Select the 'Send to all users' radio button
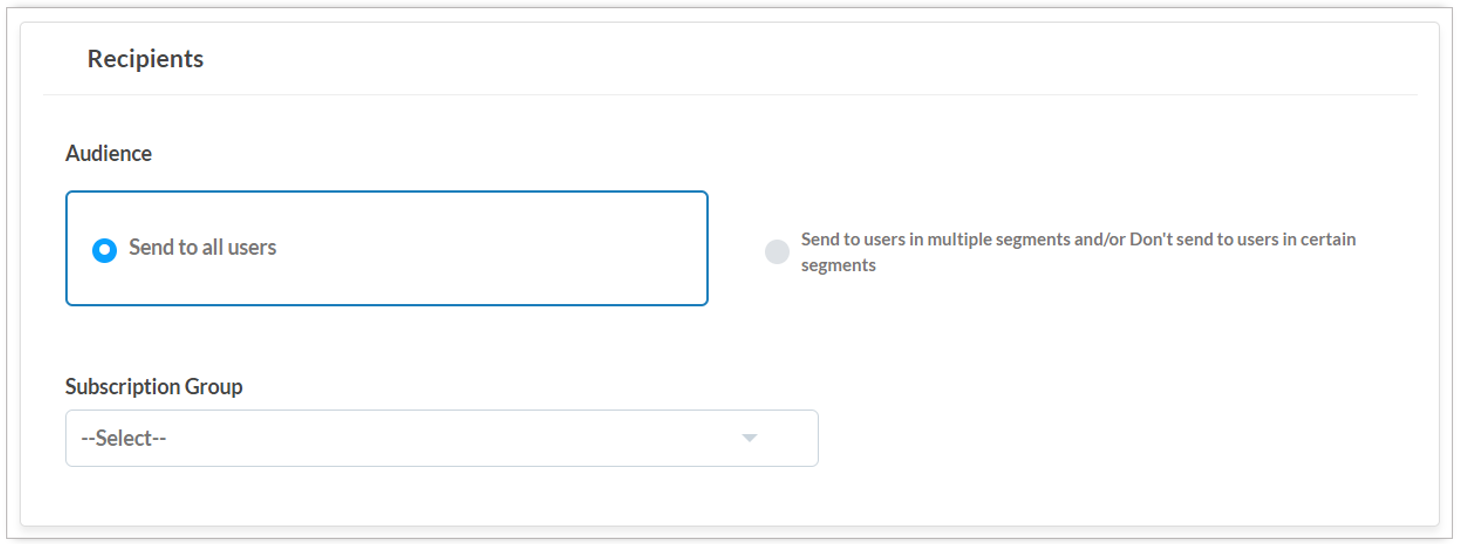The width and height of the screenshot is (1459, 544). (104, 250)
